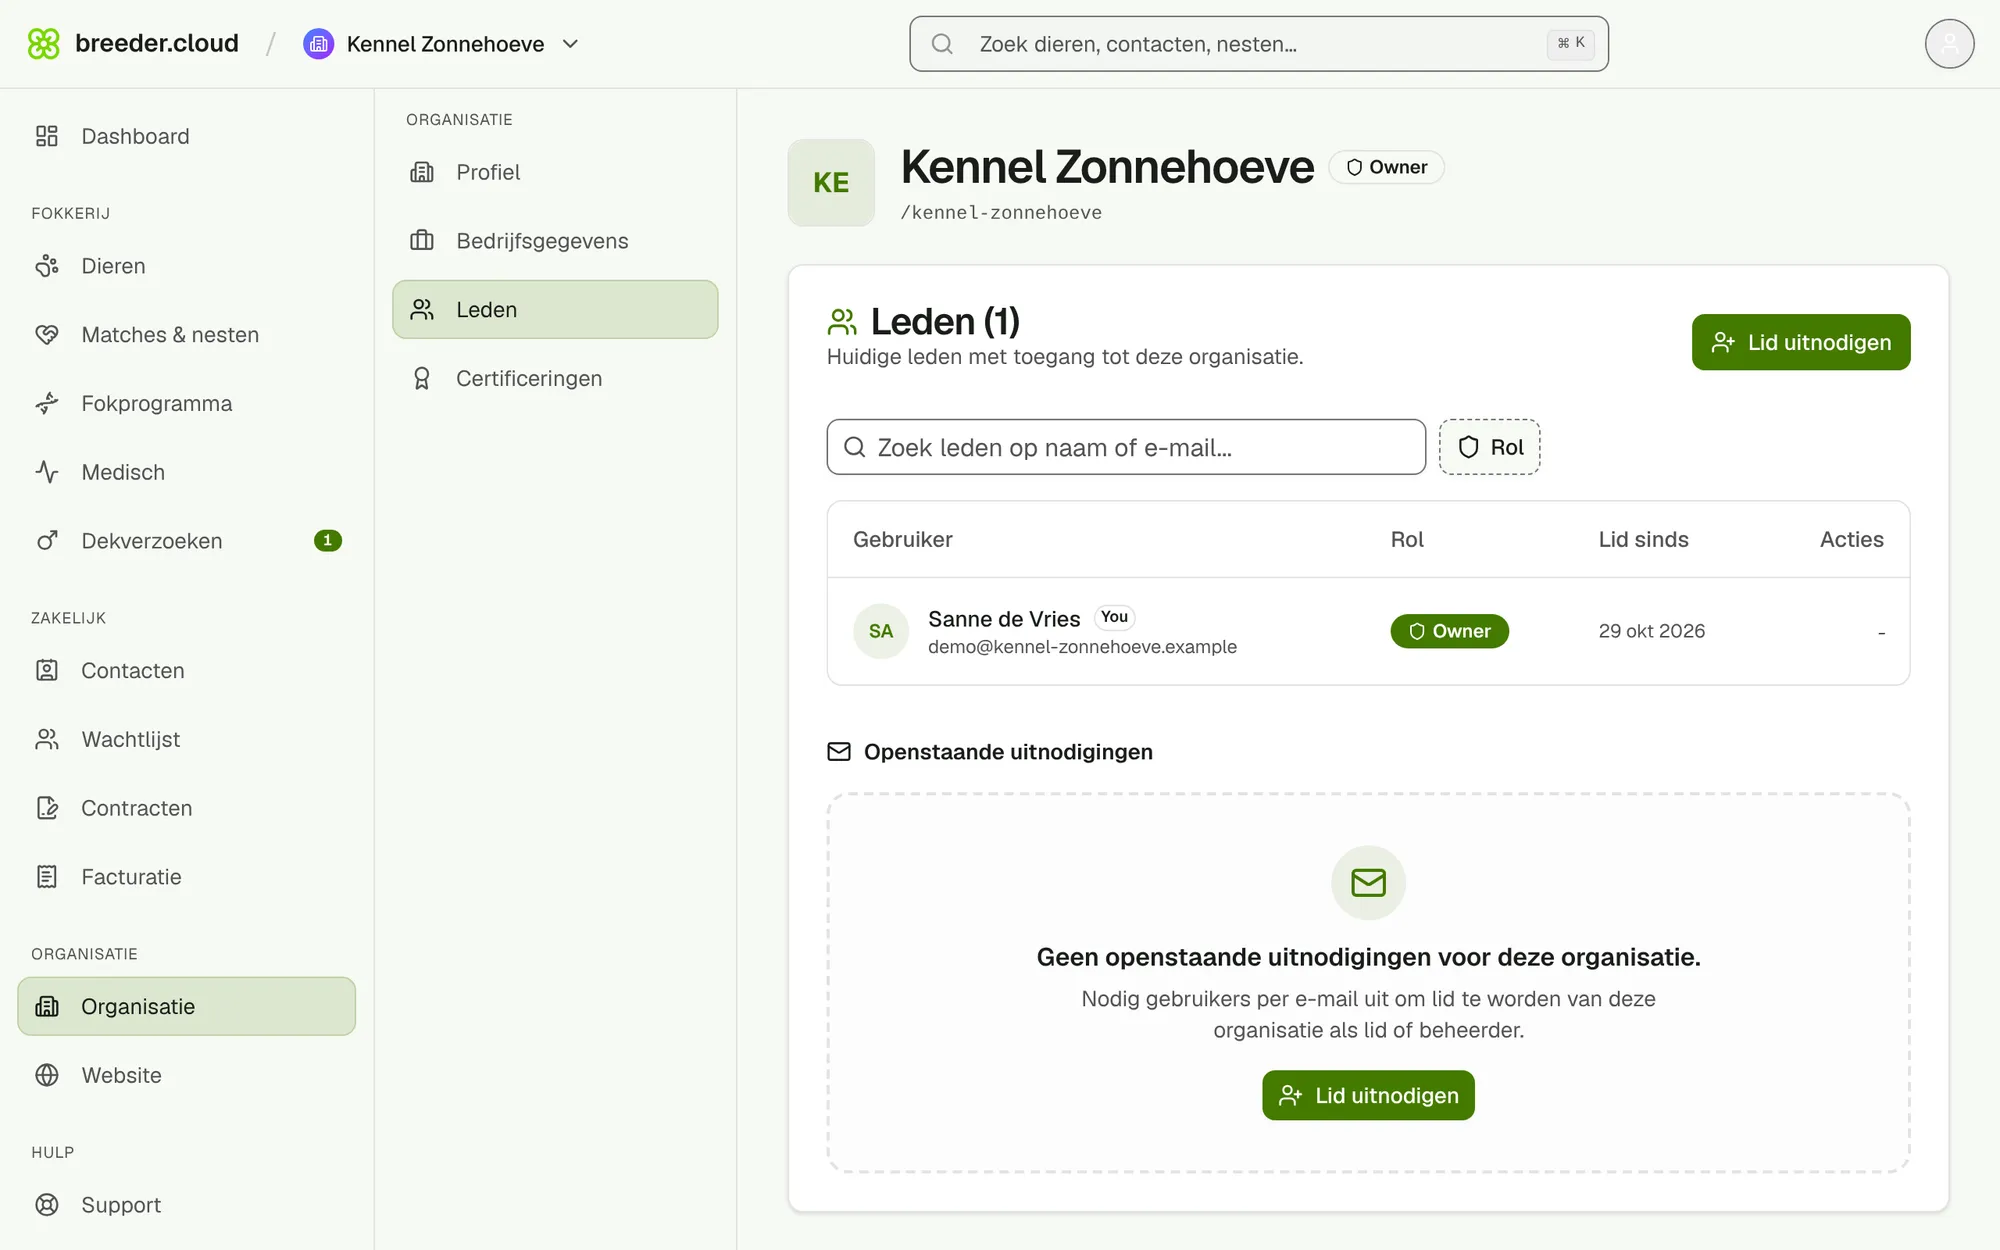2000x1250 pixels.
Task: Open the Dashboard icon in sidebar
Action: point(47,136)
